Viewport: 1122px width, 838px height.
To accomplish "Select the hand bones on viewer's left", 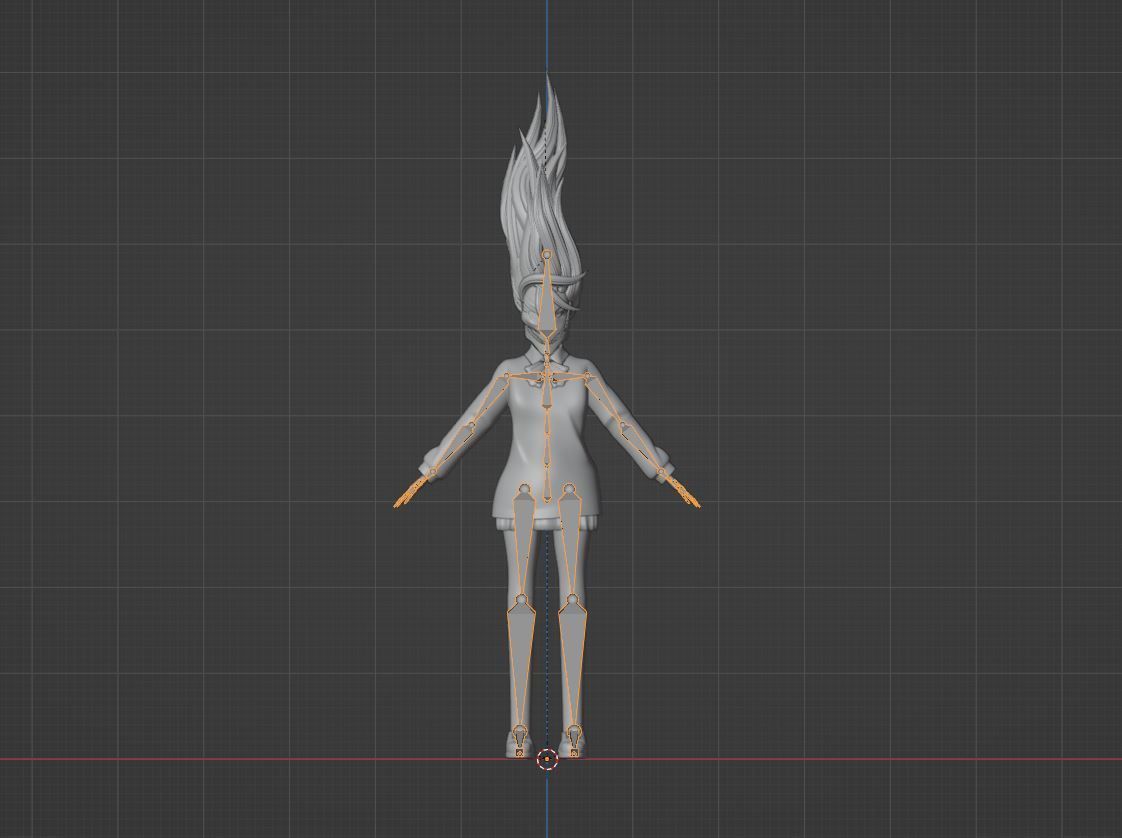I will coord(411,492).
